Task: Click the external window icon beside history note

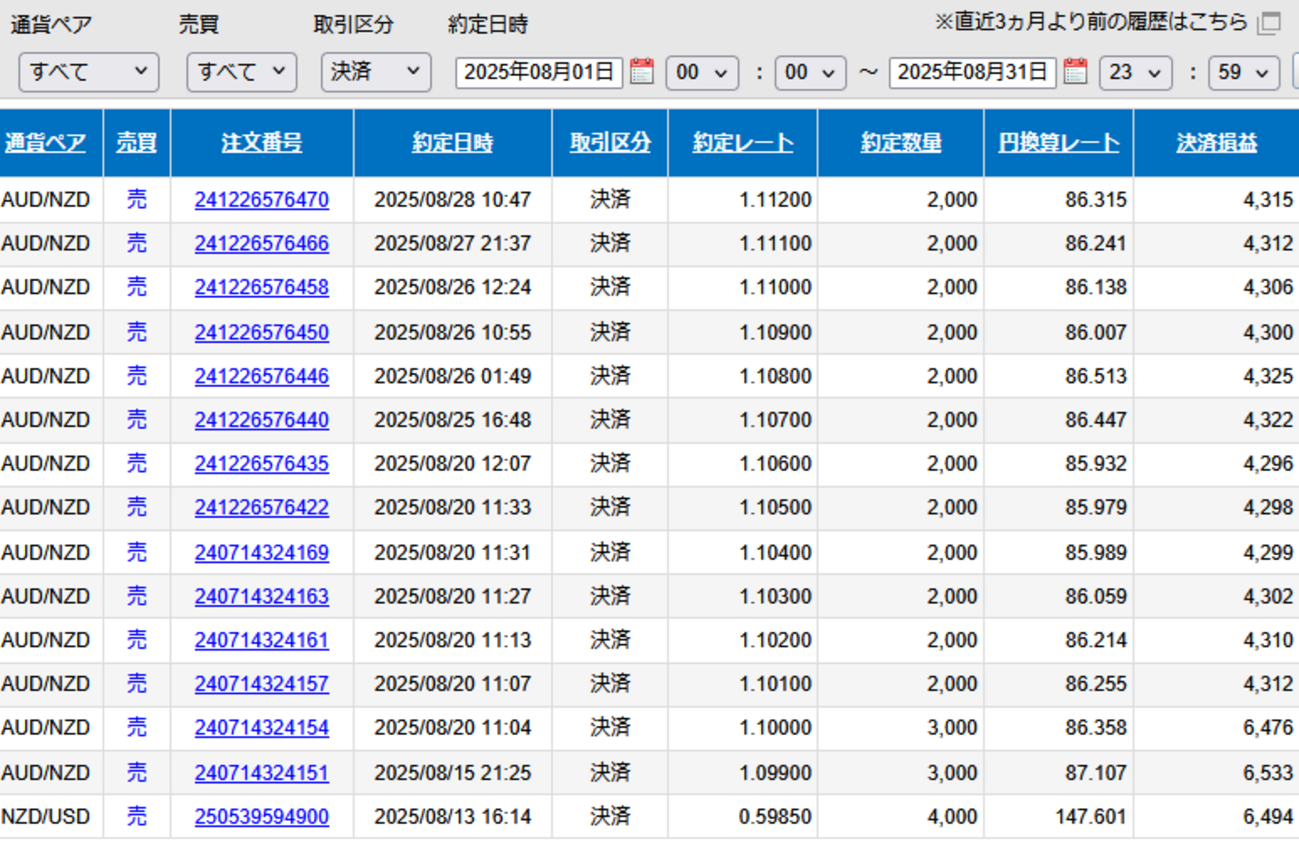Action: (1269, 23)
